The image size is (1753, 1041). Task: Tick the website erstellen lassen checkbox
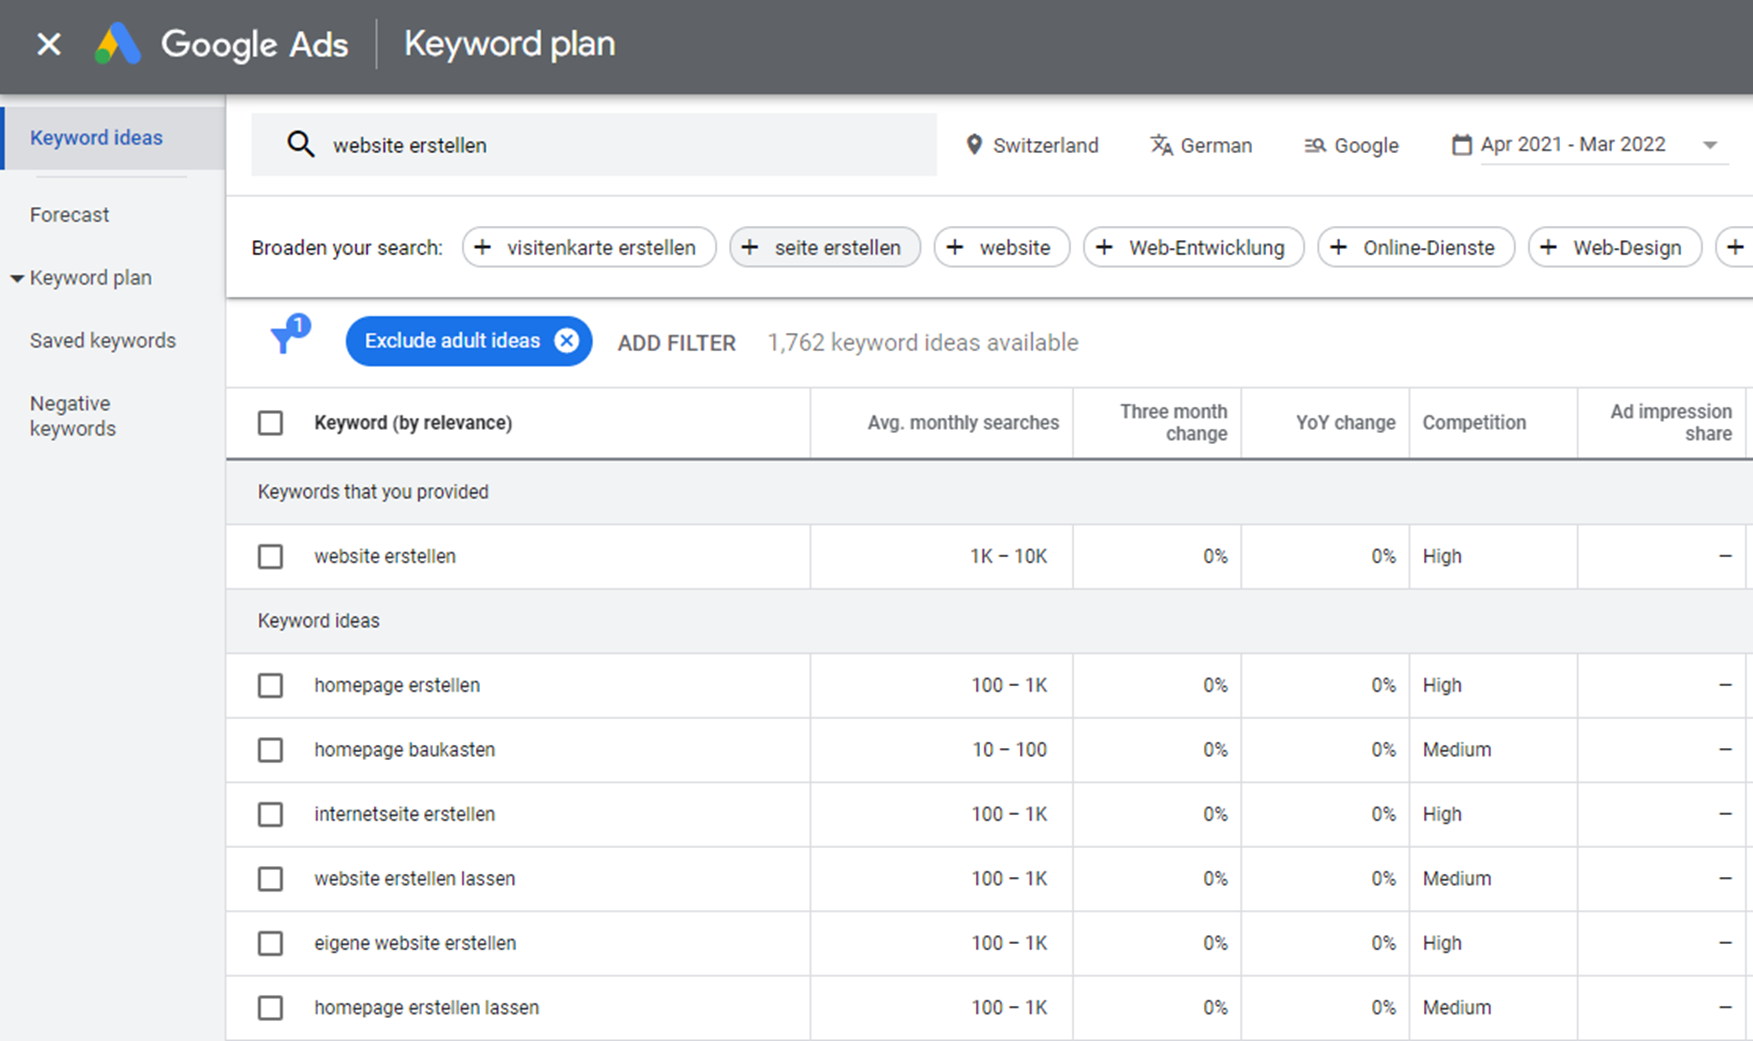pyautogui.click(x=270, y=879)
